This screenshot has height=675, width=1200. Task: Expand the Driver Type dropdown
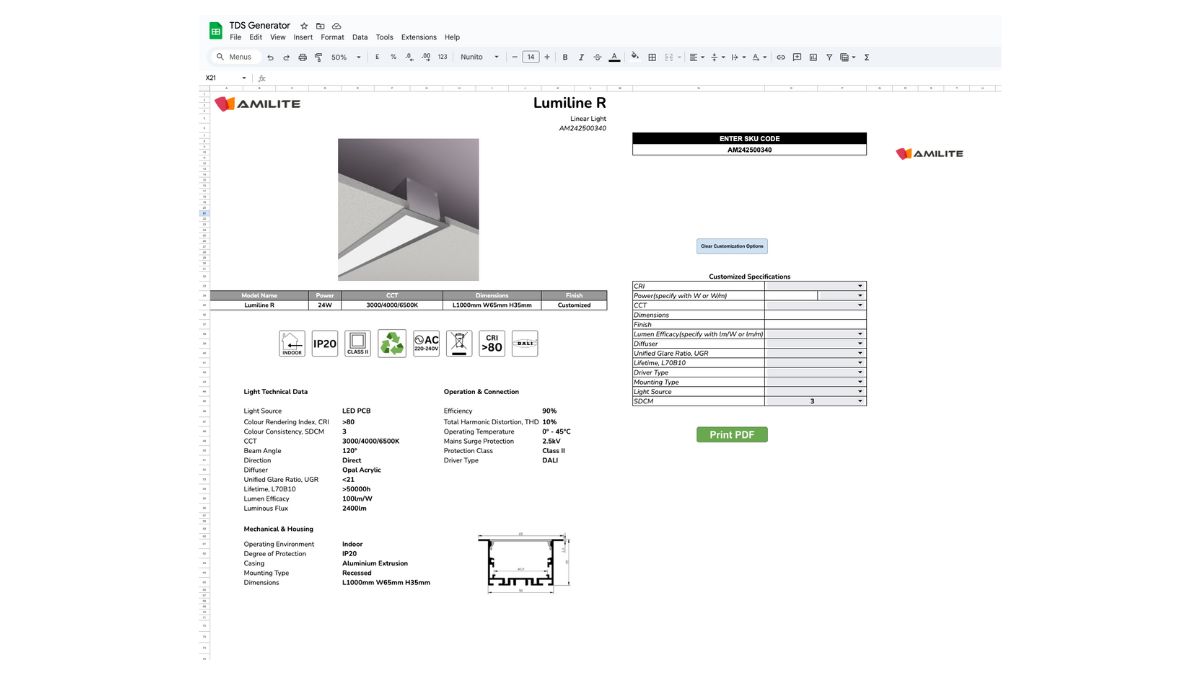[860, 372]
